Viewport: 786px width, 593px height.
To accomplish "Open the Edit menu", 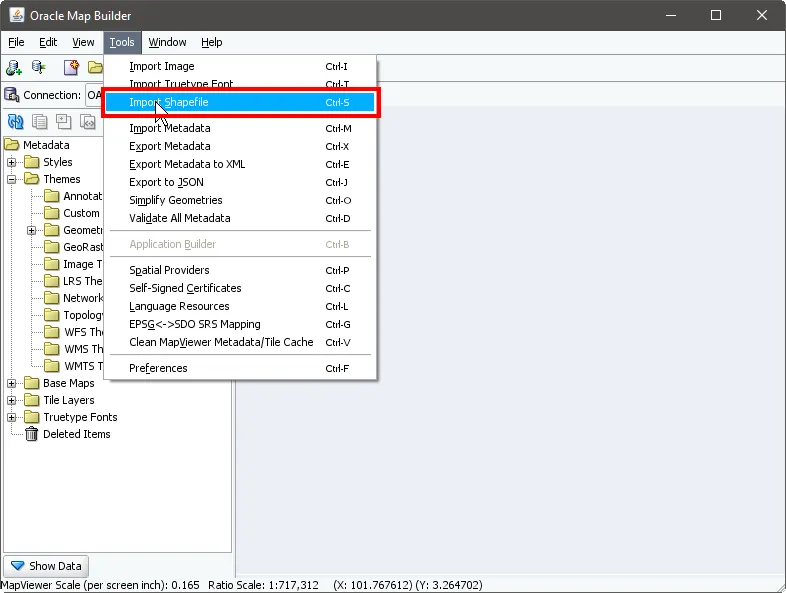I will pos(48,42).
